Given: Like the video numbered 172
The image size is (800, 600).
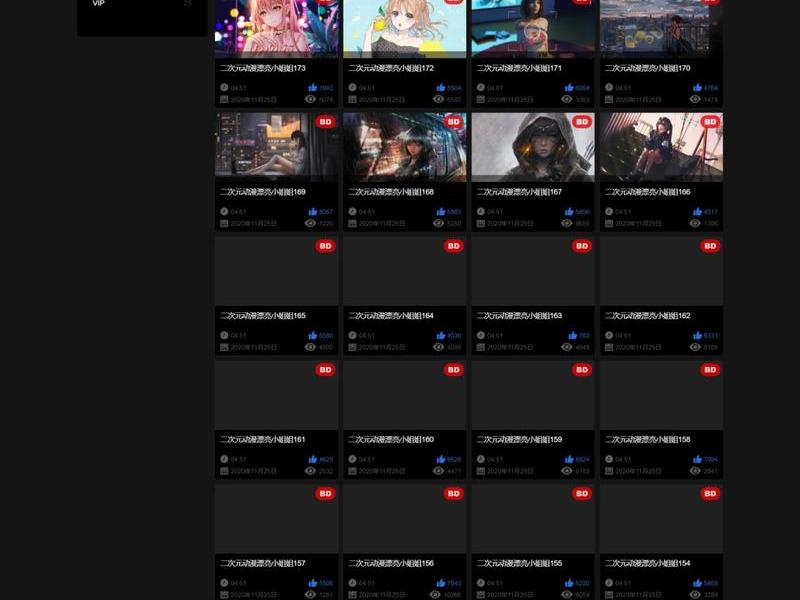Looking at the screenshot, I should click(441, 87).
